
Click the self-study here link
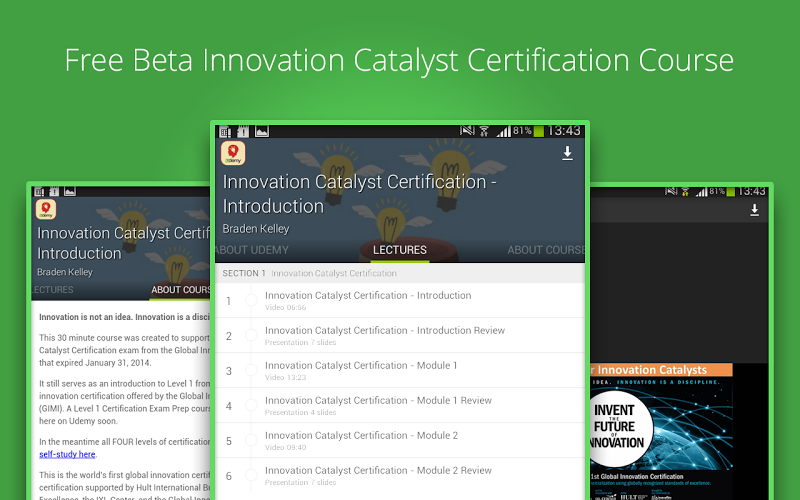(x=67, y=454)
